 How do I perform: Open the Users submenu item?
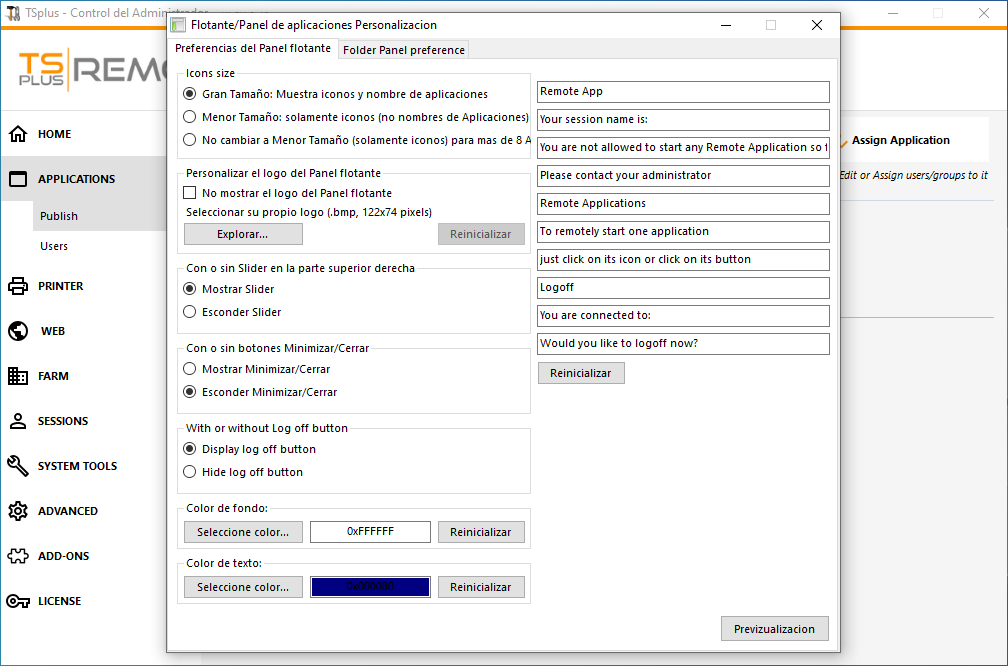tap(54, 246)
